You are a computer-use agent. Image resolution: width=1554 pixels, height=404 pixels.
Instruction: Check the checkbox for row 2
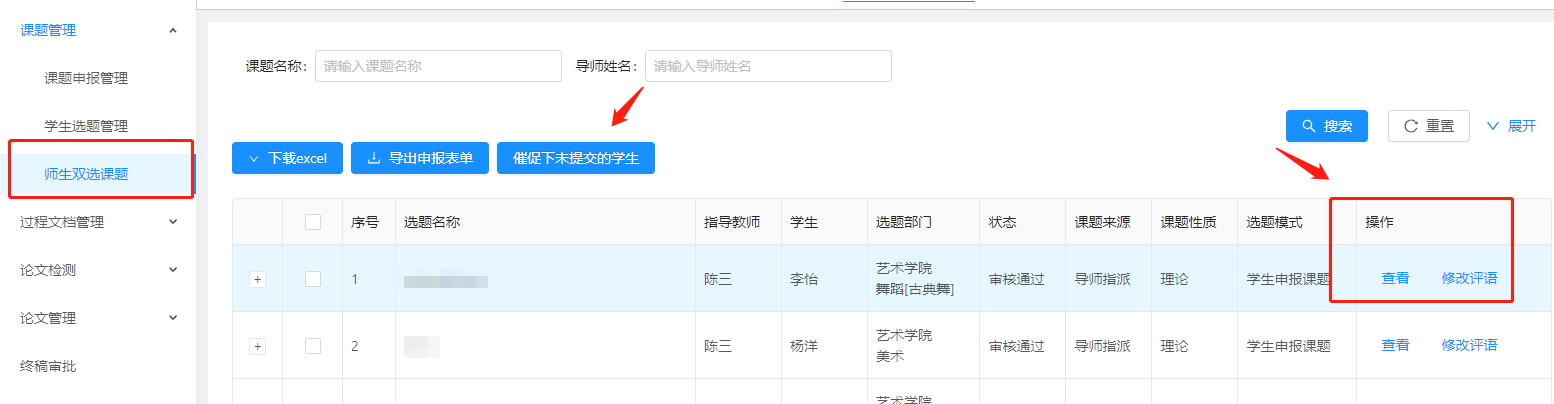click(x=313, y=346)
